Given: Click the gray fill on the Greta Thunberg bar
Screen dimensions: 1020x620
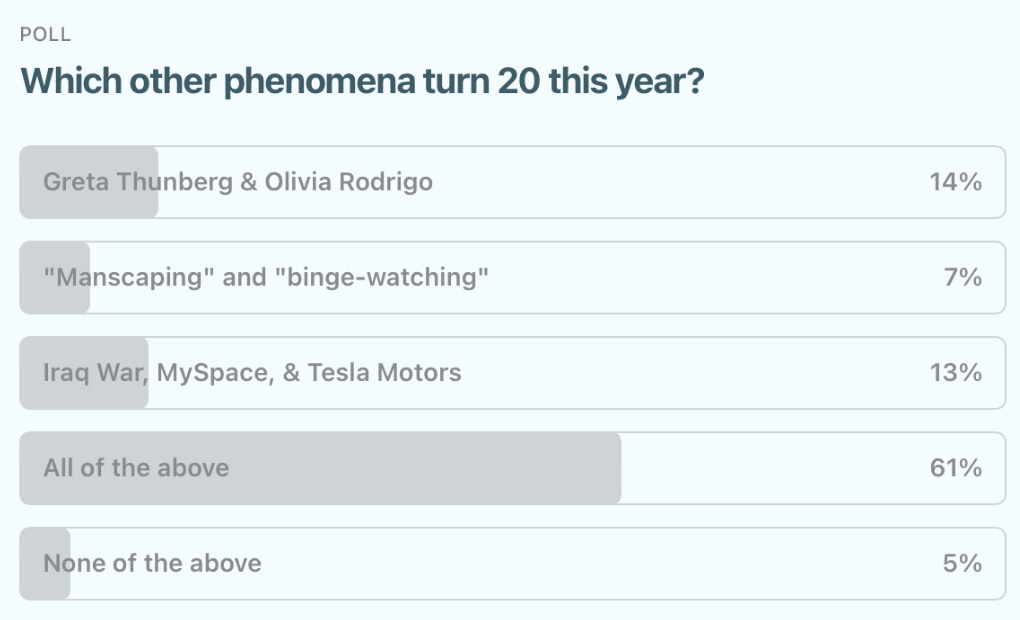Looking at the screenshot, I should tap(88, 182).
